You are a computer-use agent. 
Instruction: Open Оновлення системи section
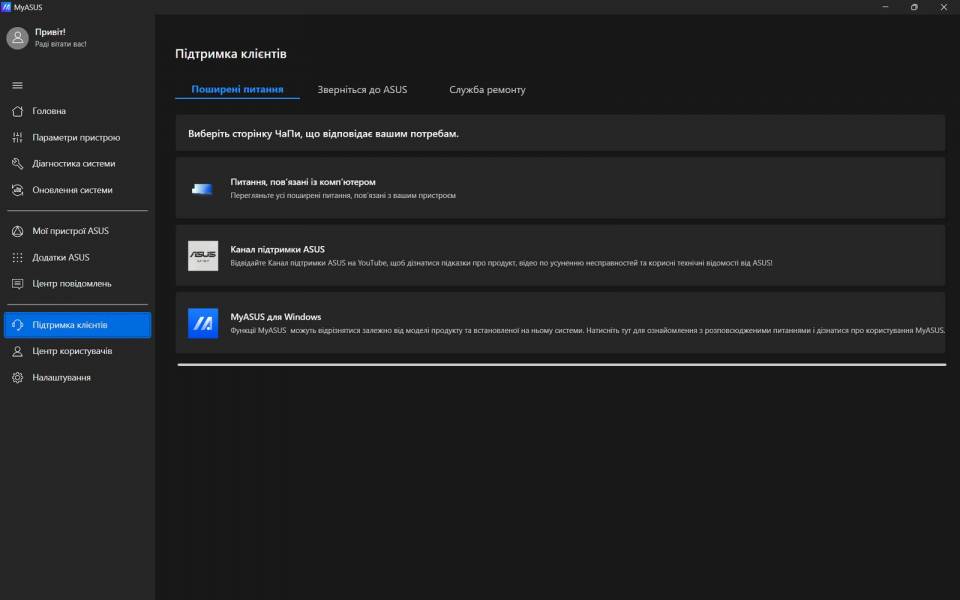(77, 190)
